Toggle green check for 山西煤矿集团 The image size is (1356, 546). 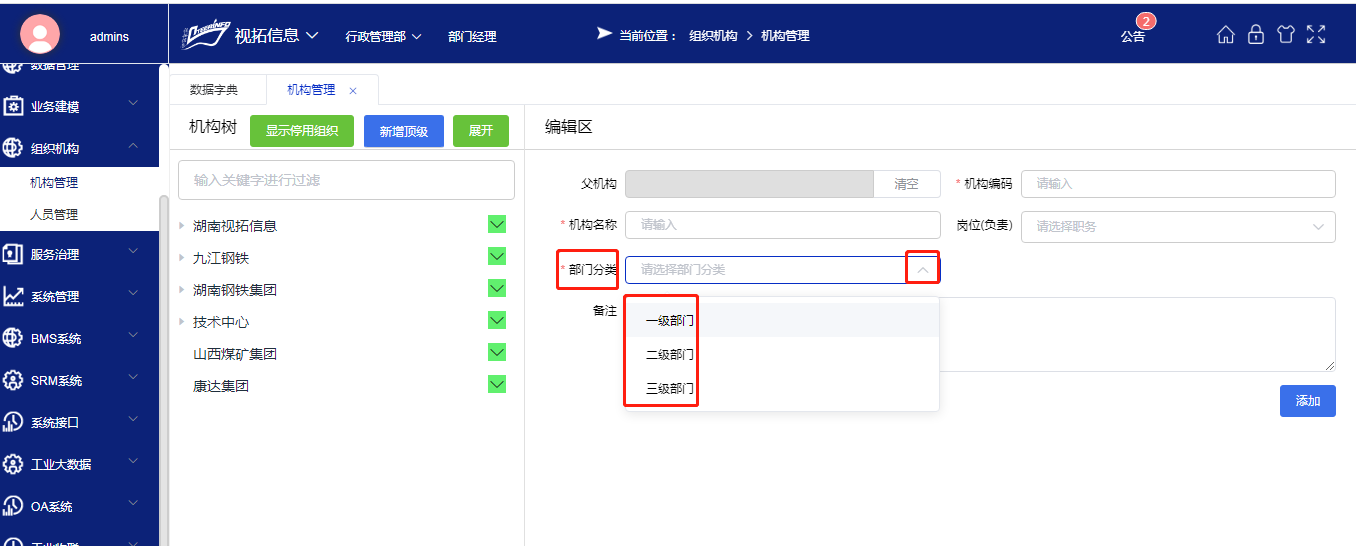click(x=497, y=352)
